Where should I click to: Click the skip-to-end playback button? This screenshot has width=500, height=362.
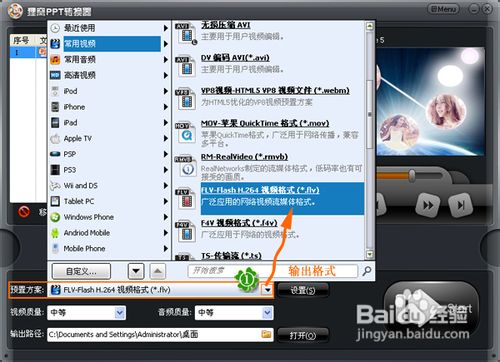point(461,205)
